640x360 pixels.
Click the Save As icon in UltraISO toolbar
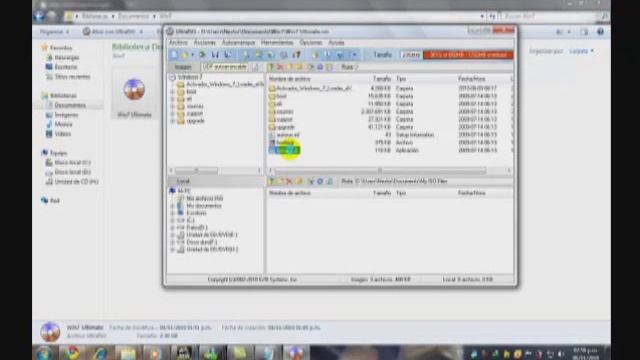pos(228,55)
